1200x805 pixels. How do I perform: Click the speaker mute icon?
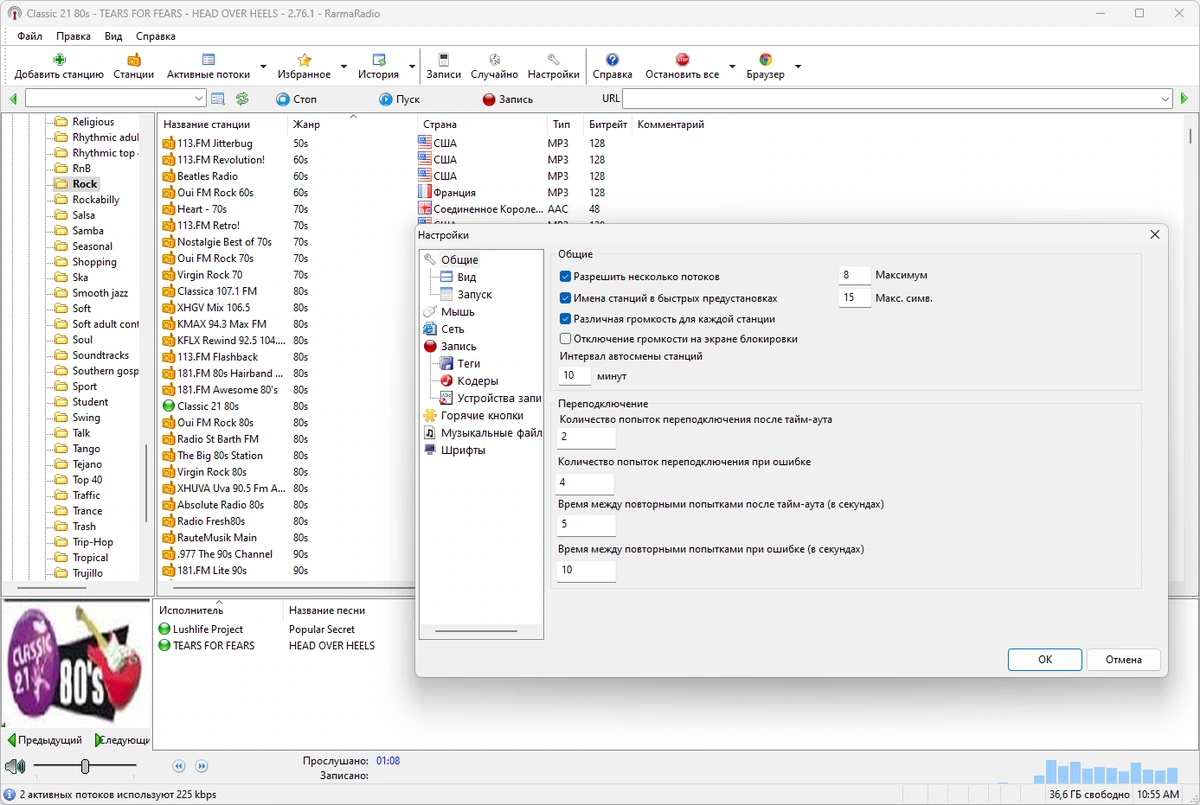point(14,766)
